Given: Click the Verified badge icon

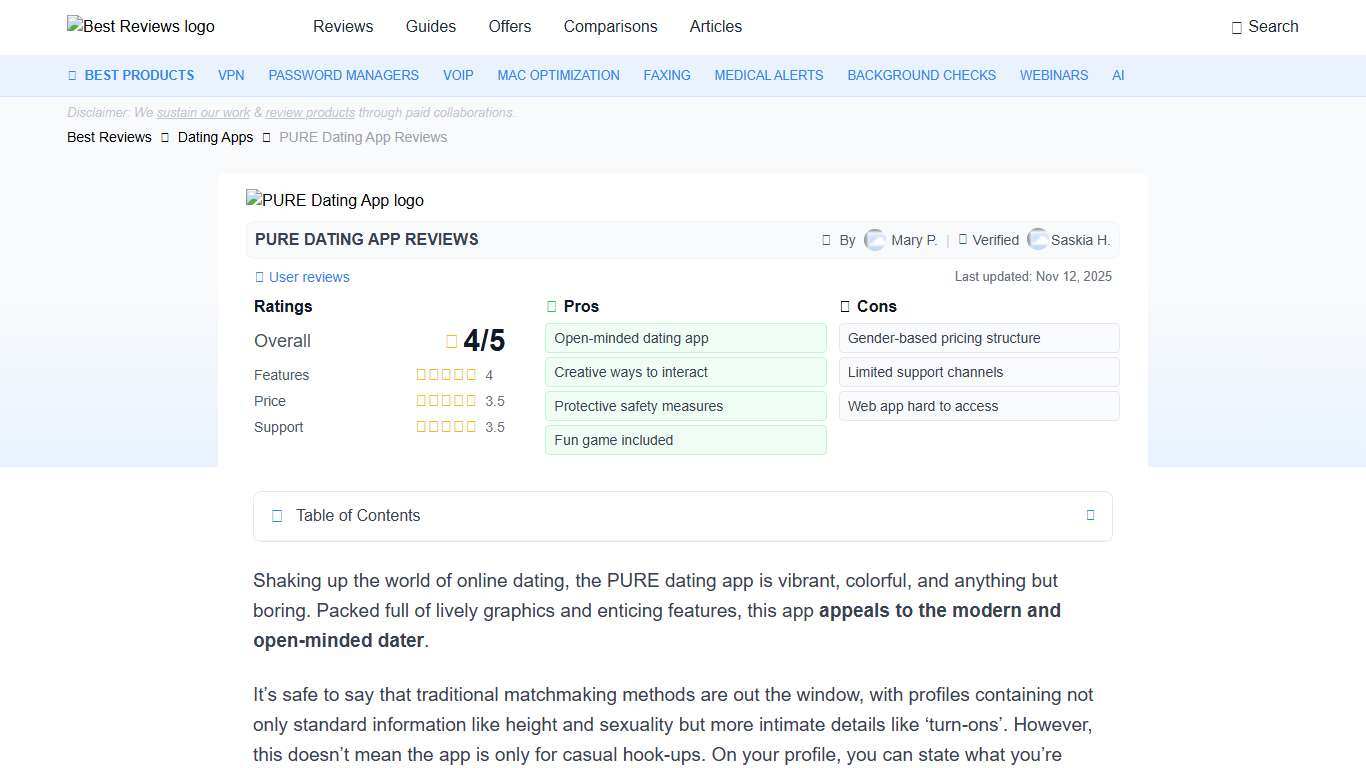Looking at the screenshot, I should pos(961,239).
